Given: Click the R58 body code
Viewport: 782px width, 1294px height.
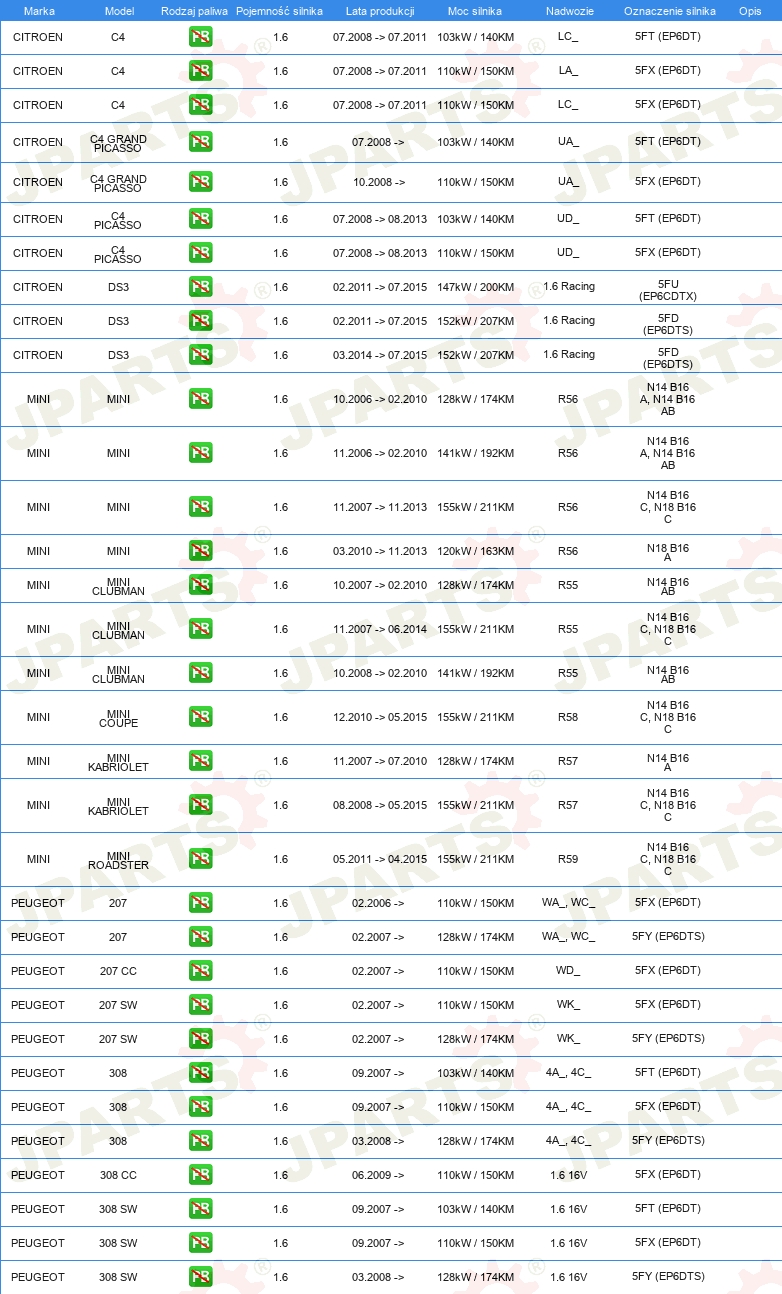Looking at the screenshot, I should tap(568, 717).
